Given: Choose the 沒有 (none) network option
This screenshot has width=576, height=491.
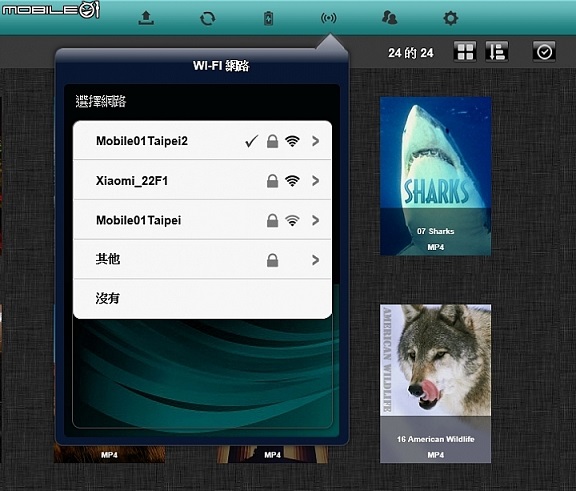Looking at the screenshot, I should pos(202,299).
